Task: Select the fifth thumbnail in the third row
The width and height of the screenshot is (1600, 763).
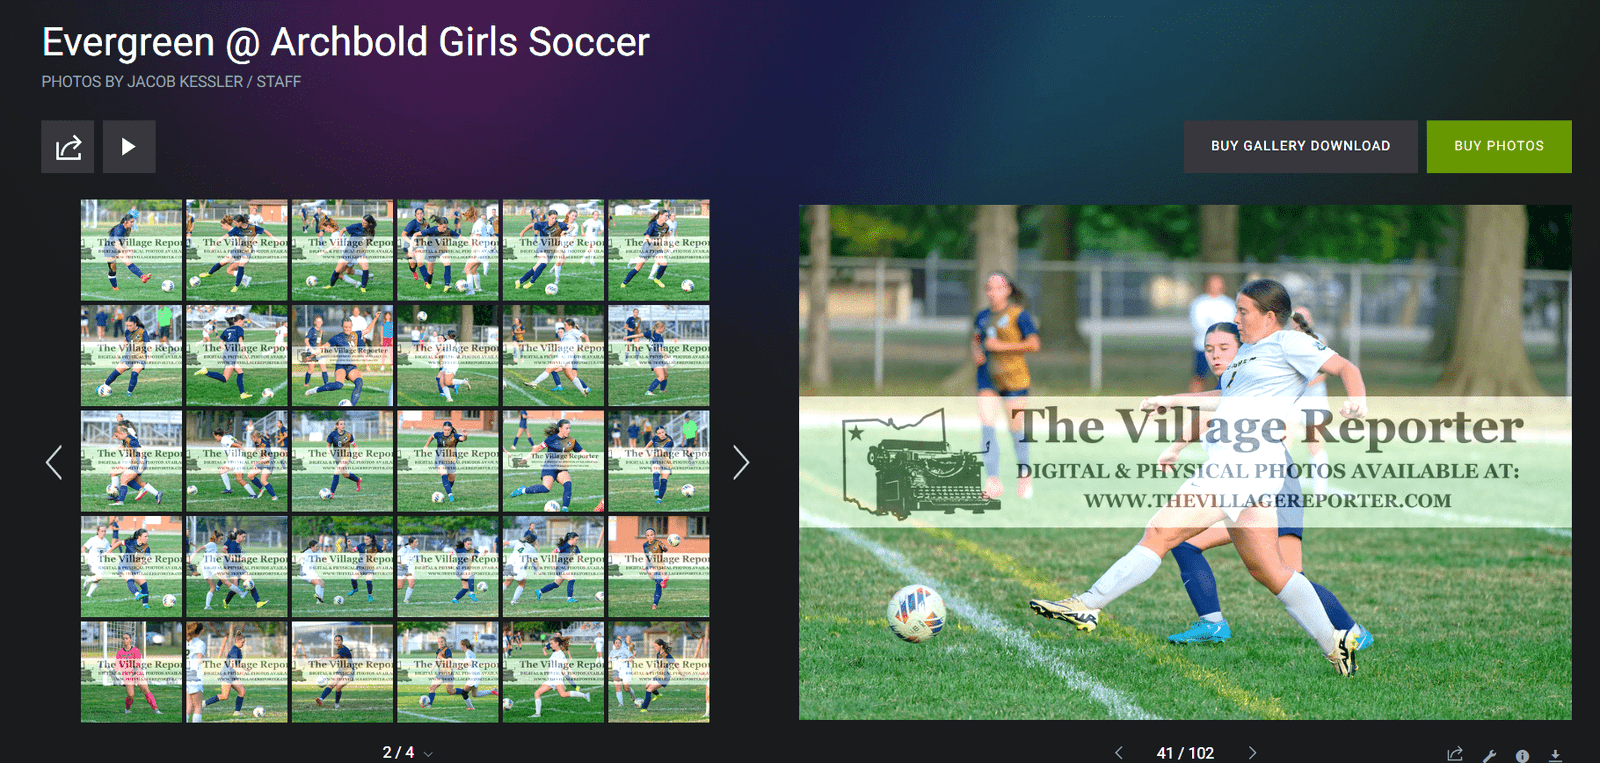Action: tap(554, 461)
